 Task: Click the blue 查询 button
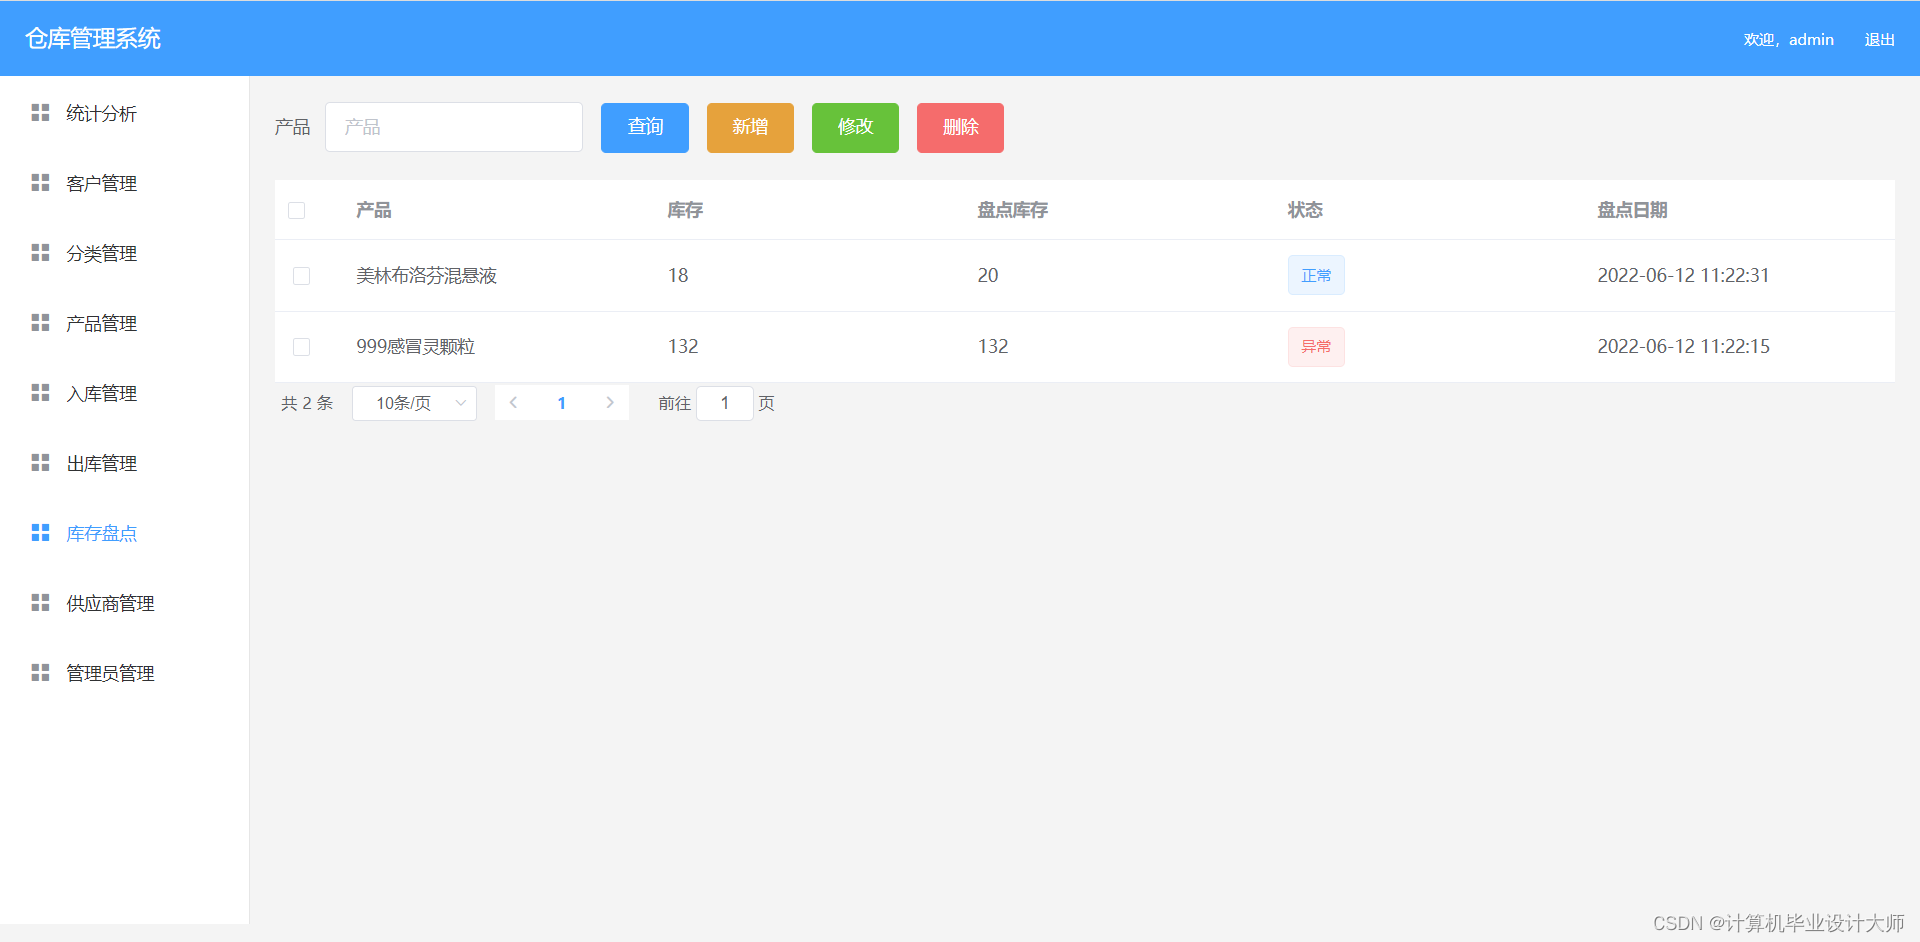(645, 128)
